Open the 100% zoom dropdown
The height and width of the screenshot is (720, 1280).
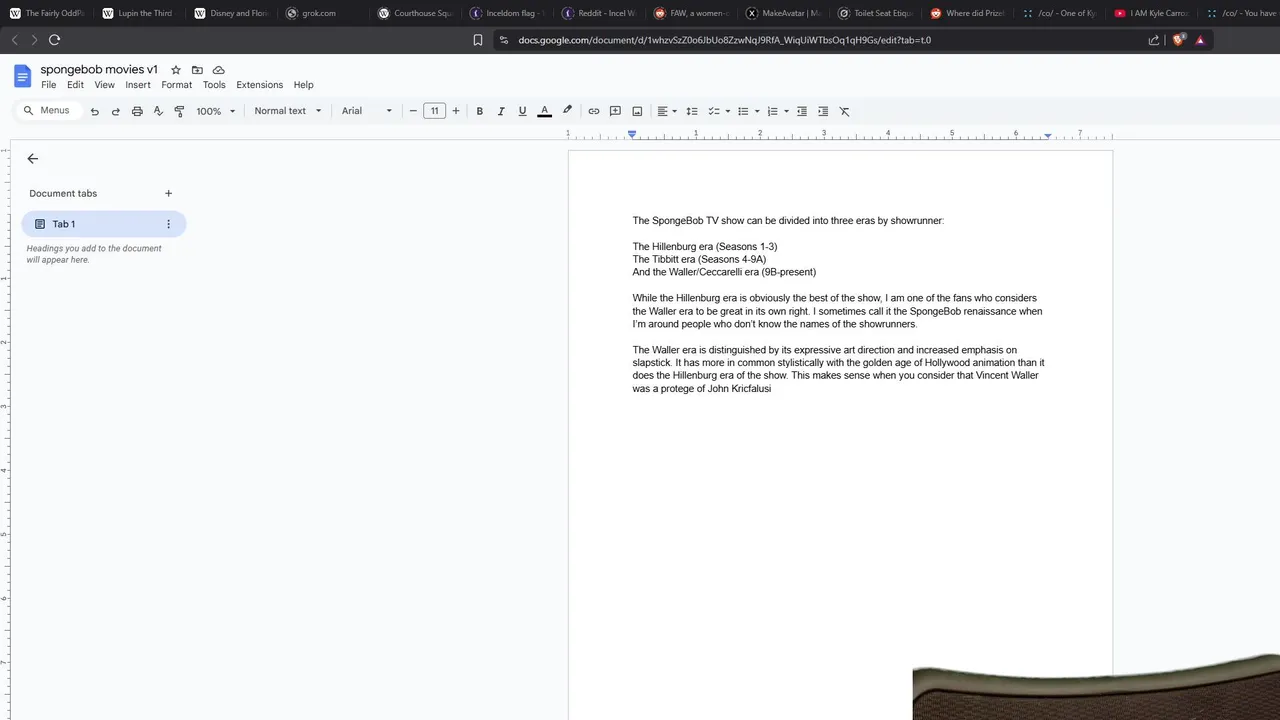pos(216,111)
